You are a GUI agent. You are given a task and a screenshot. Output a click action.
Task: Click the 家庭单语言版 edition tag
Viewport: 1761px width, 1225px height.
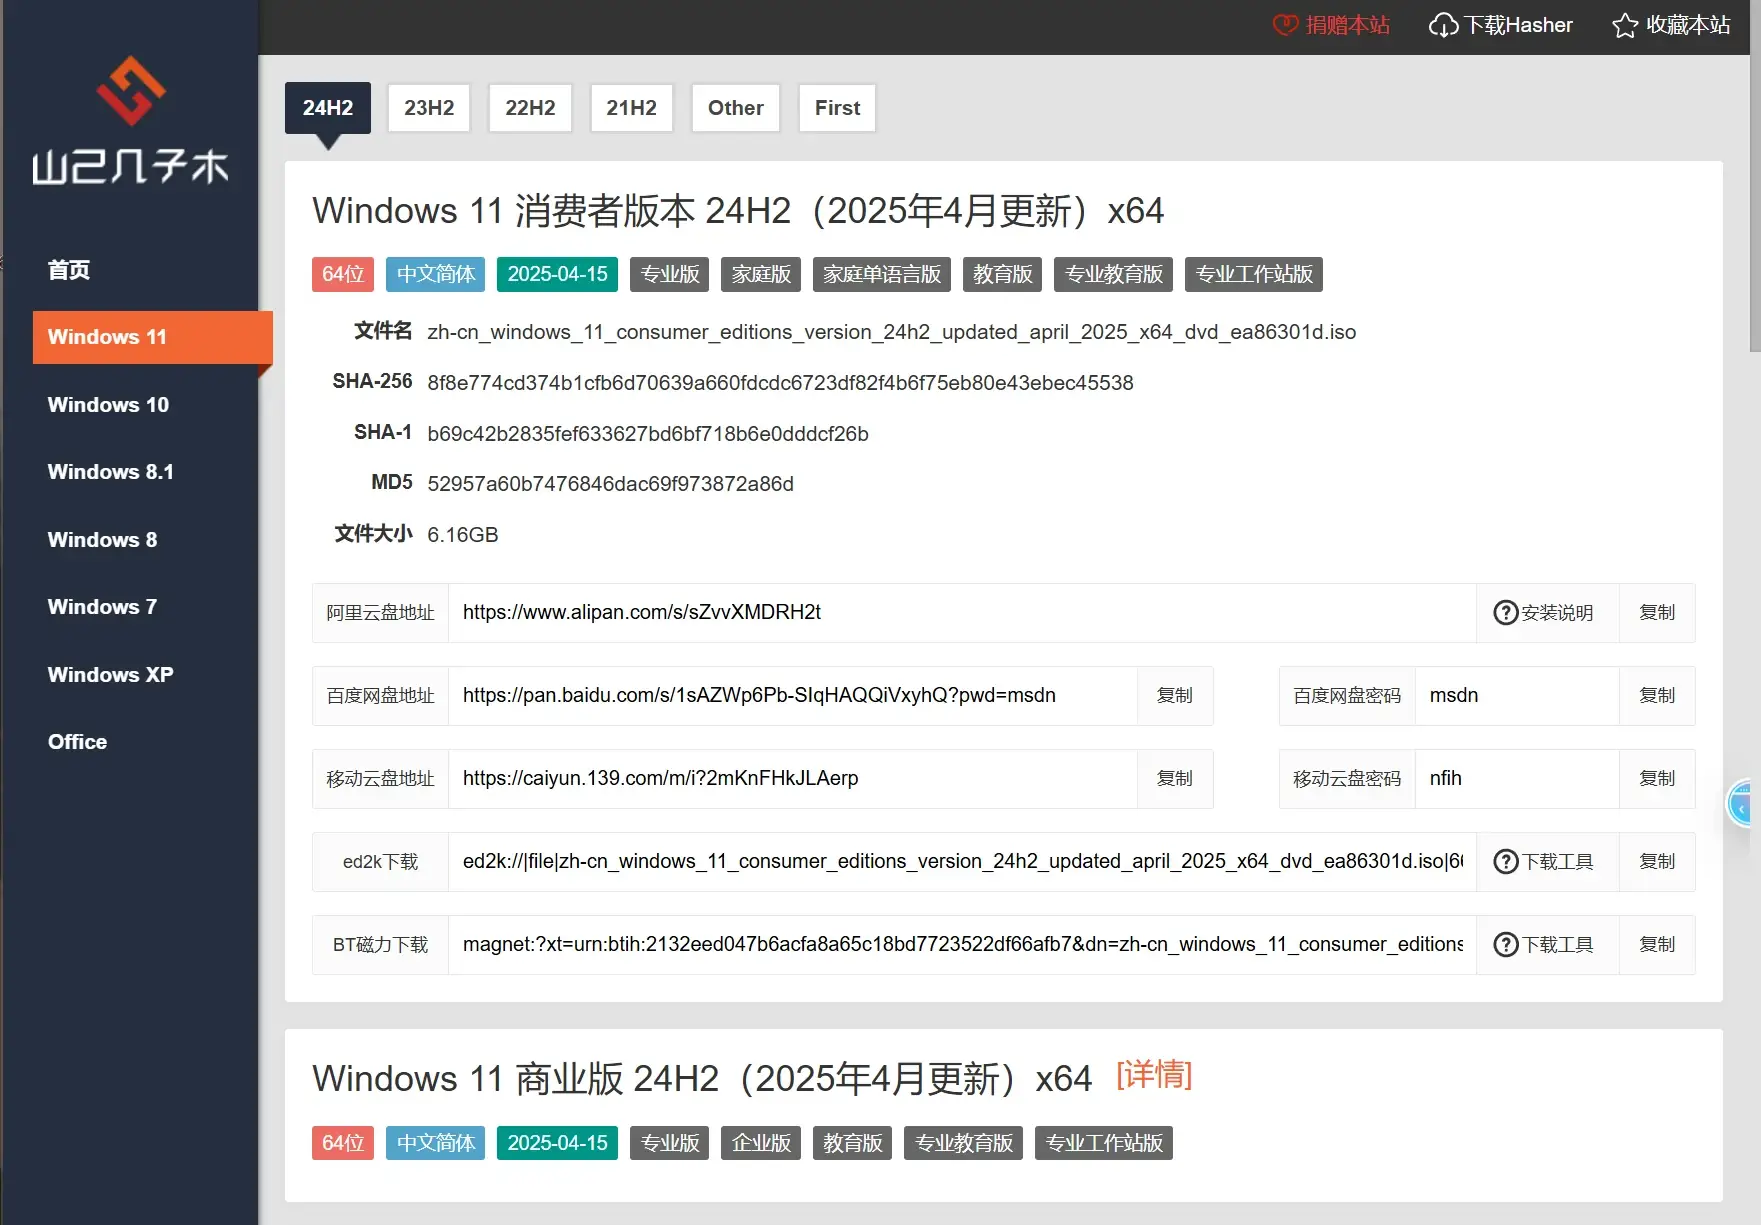[x=882, y=274]
